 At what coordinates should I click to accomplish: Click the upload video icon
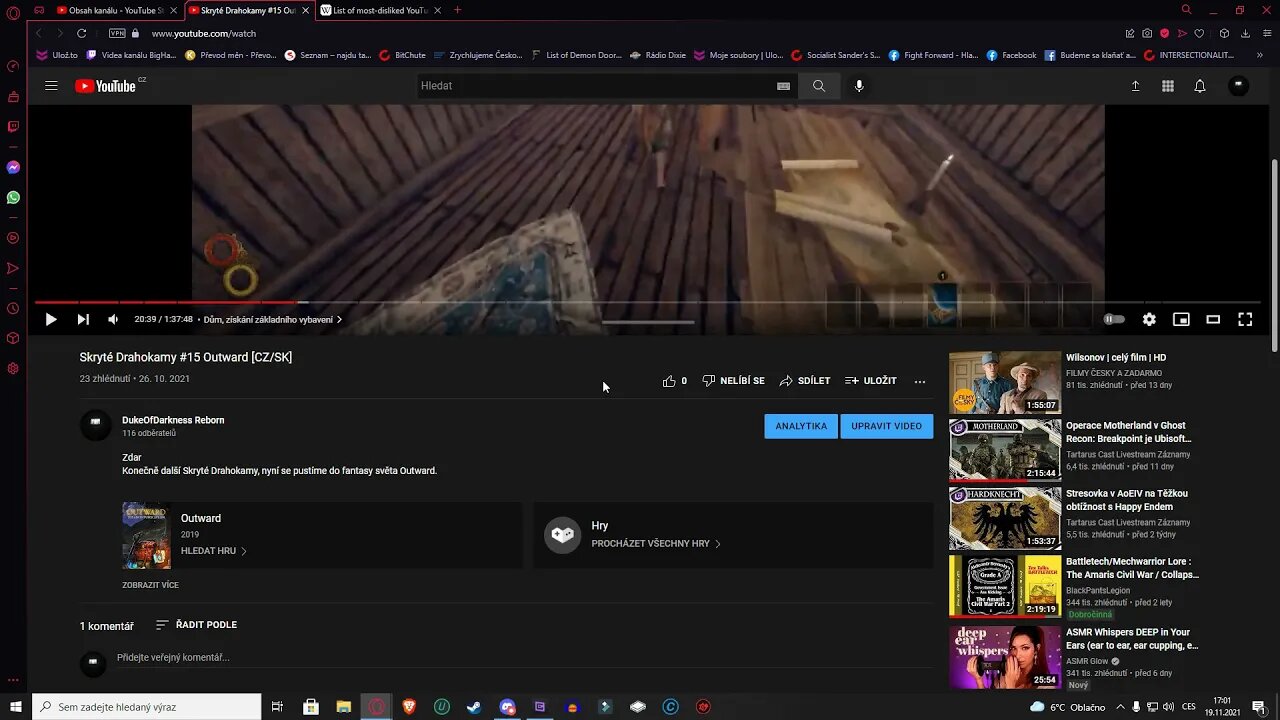coord(1135,86)
